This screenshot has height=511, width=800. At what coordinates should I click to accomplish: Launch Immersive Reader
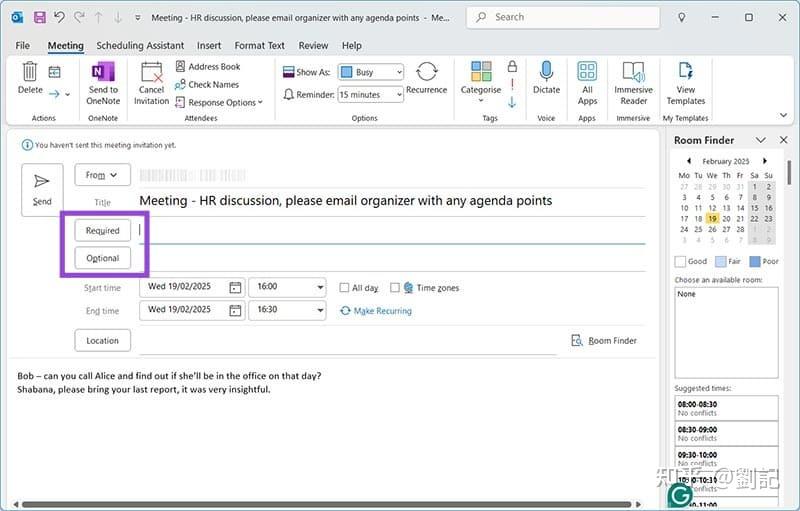pos(633,72)
